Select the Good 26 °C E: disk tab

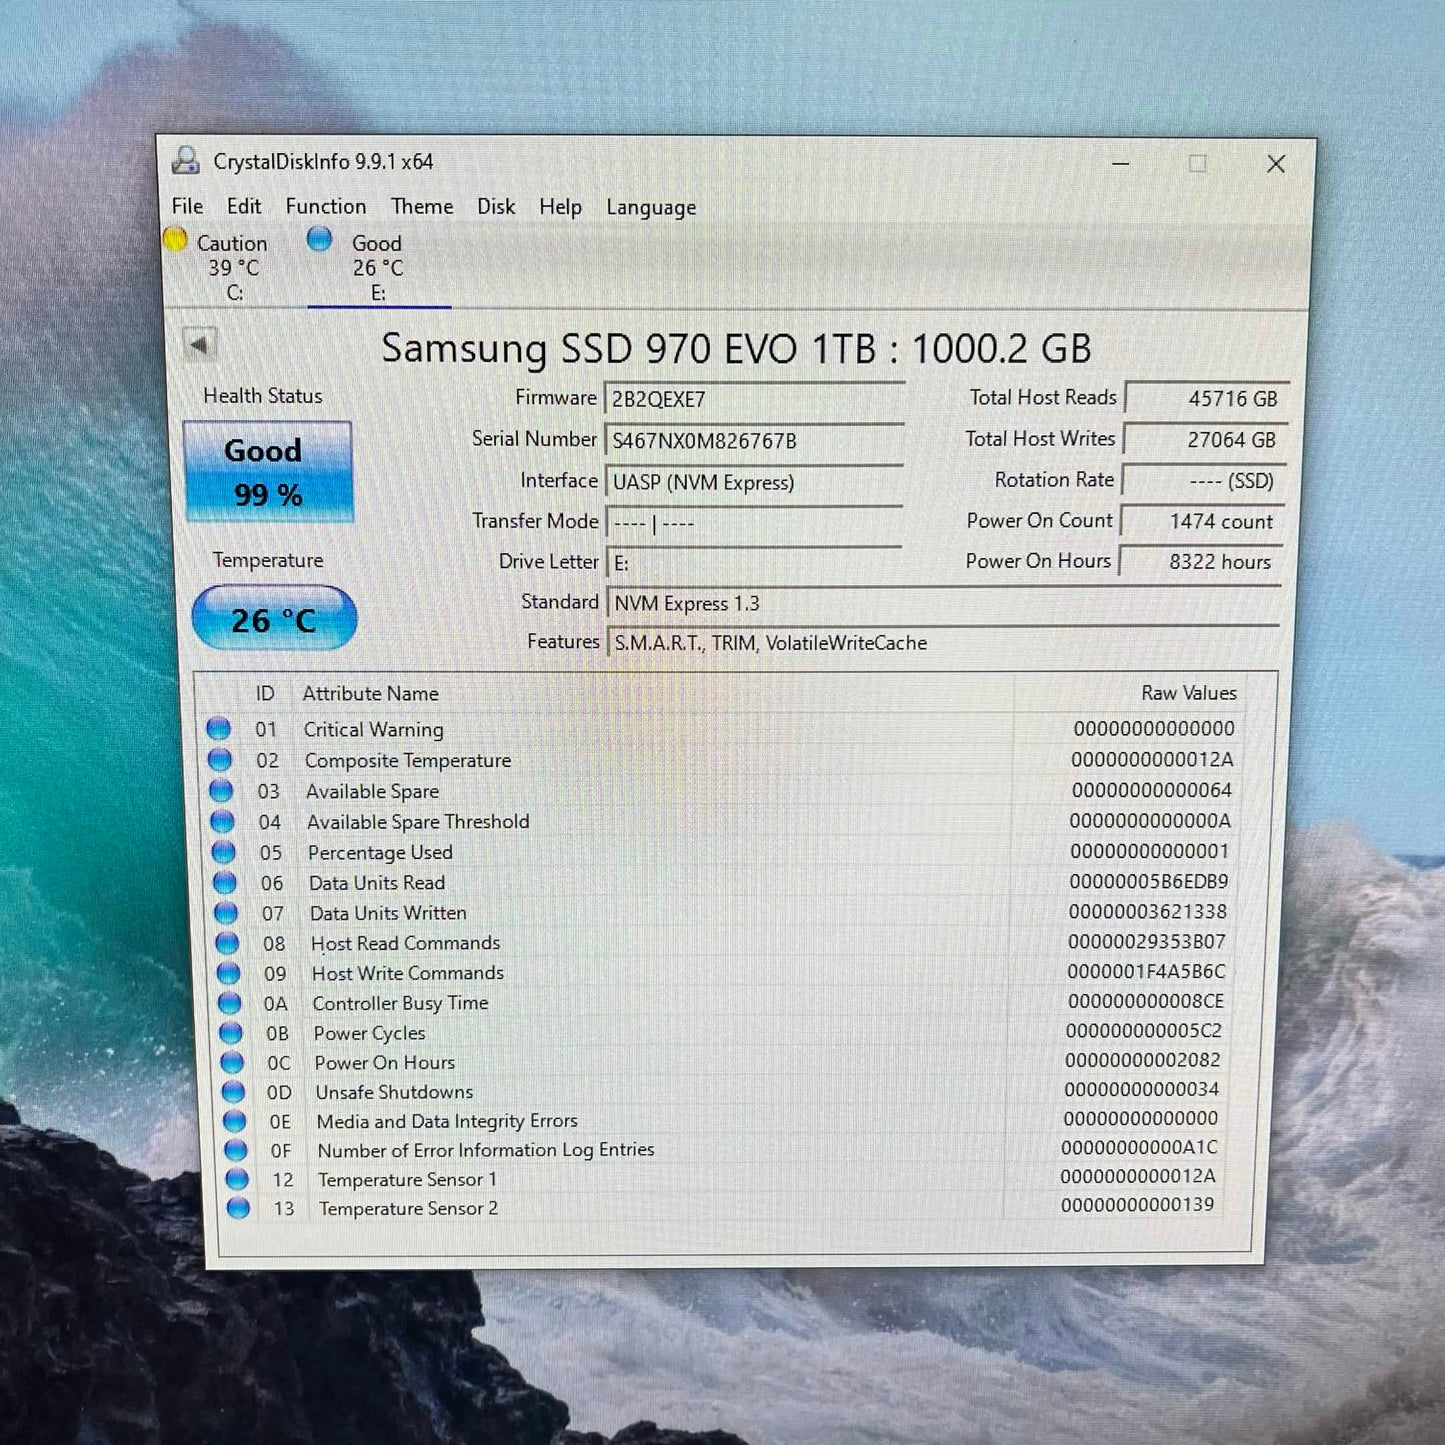378,266
